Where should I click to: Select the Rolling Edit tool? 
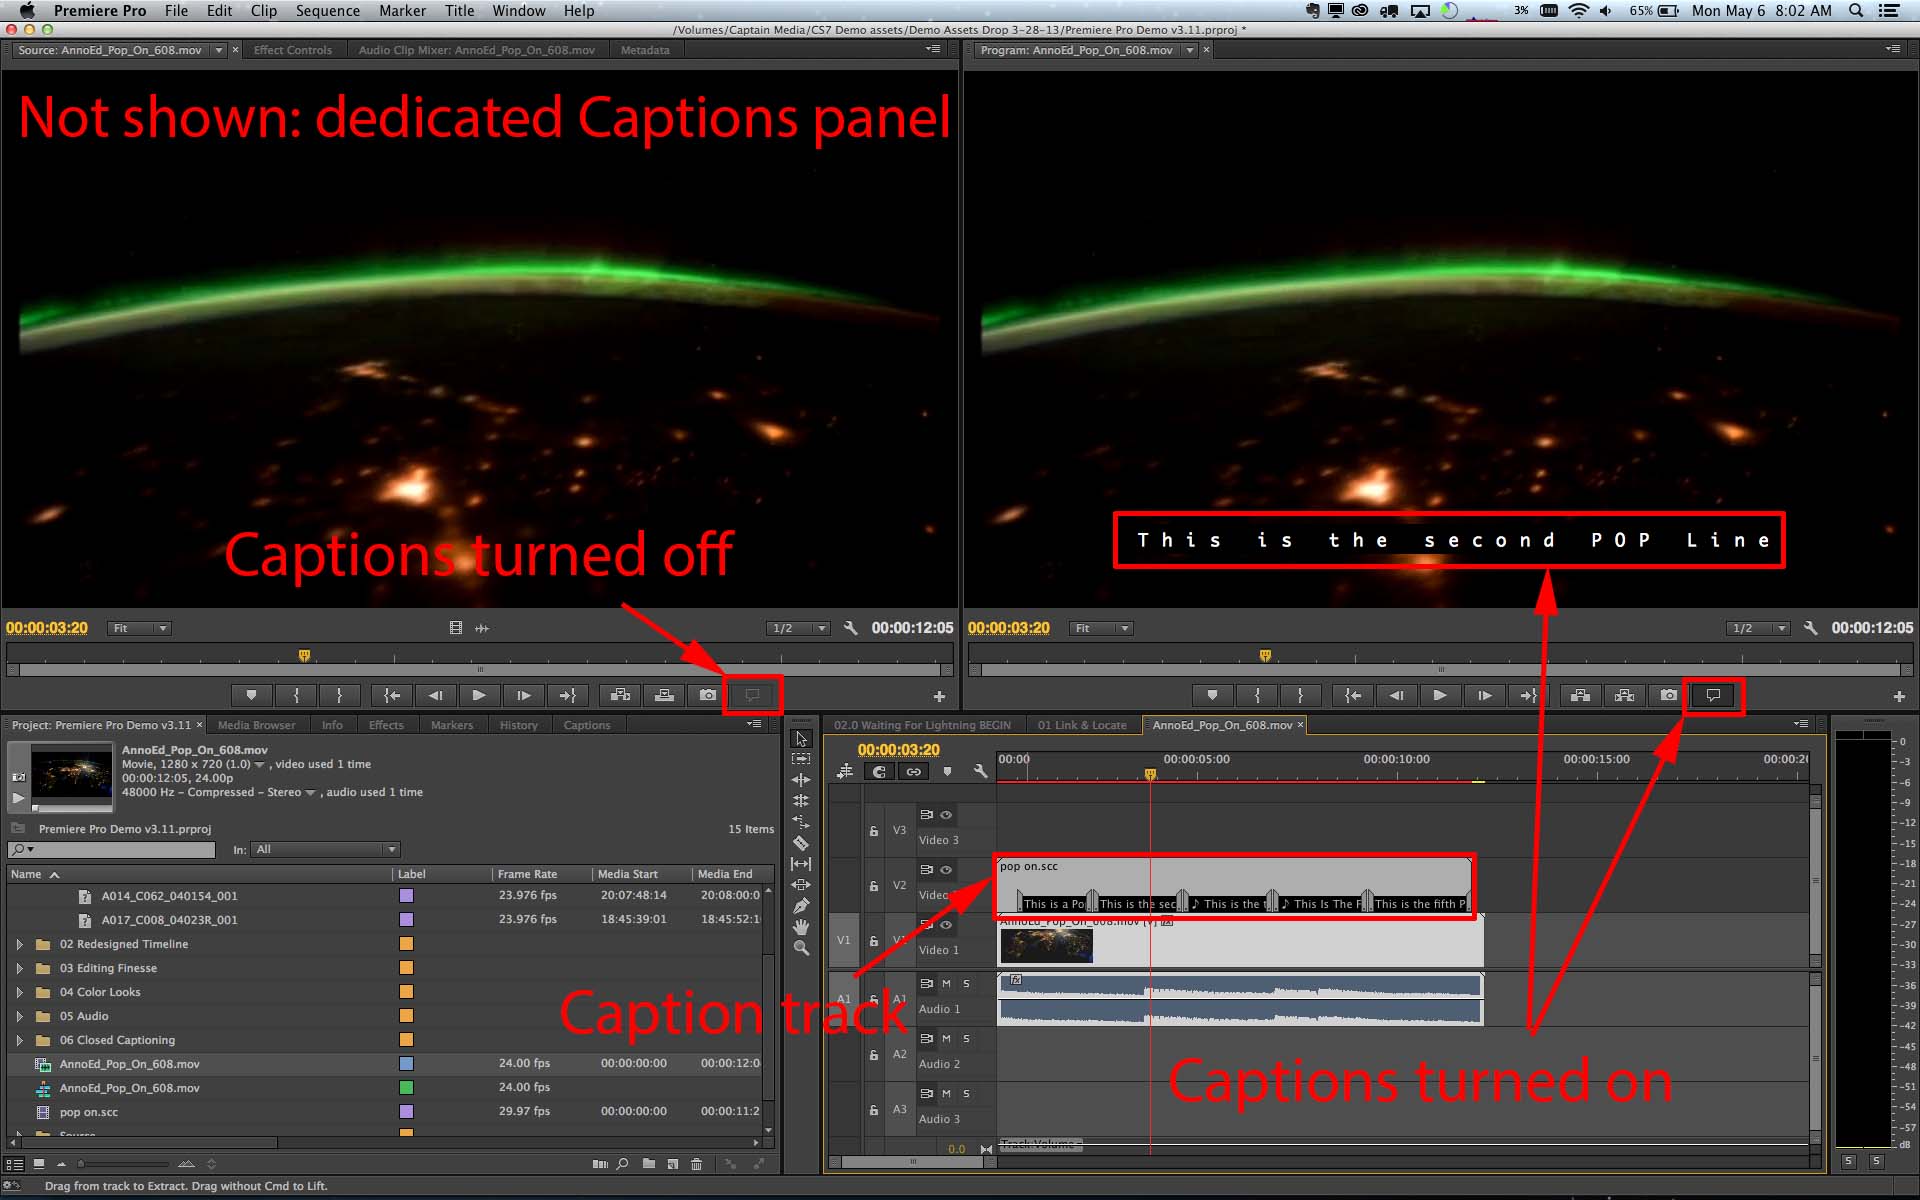801,801
